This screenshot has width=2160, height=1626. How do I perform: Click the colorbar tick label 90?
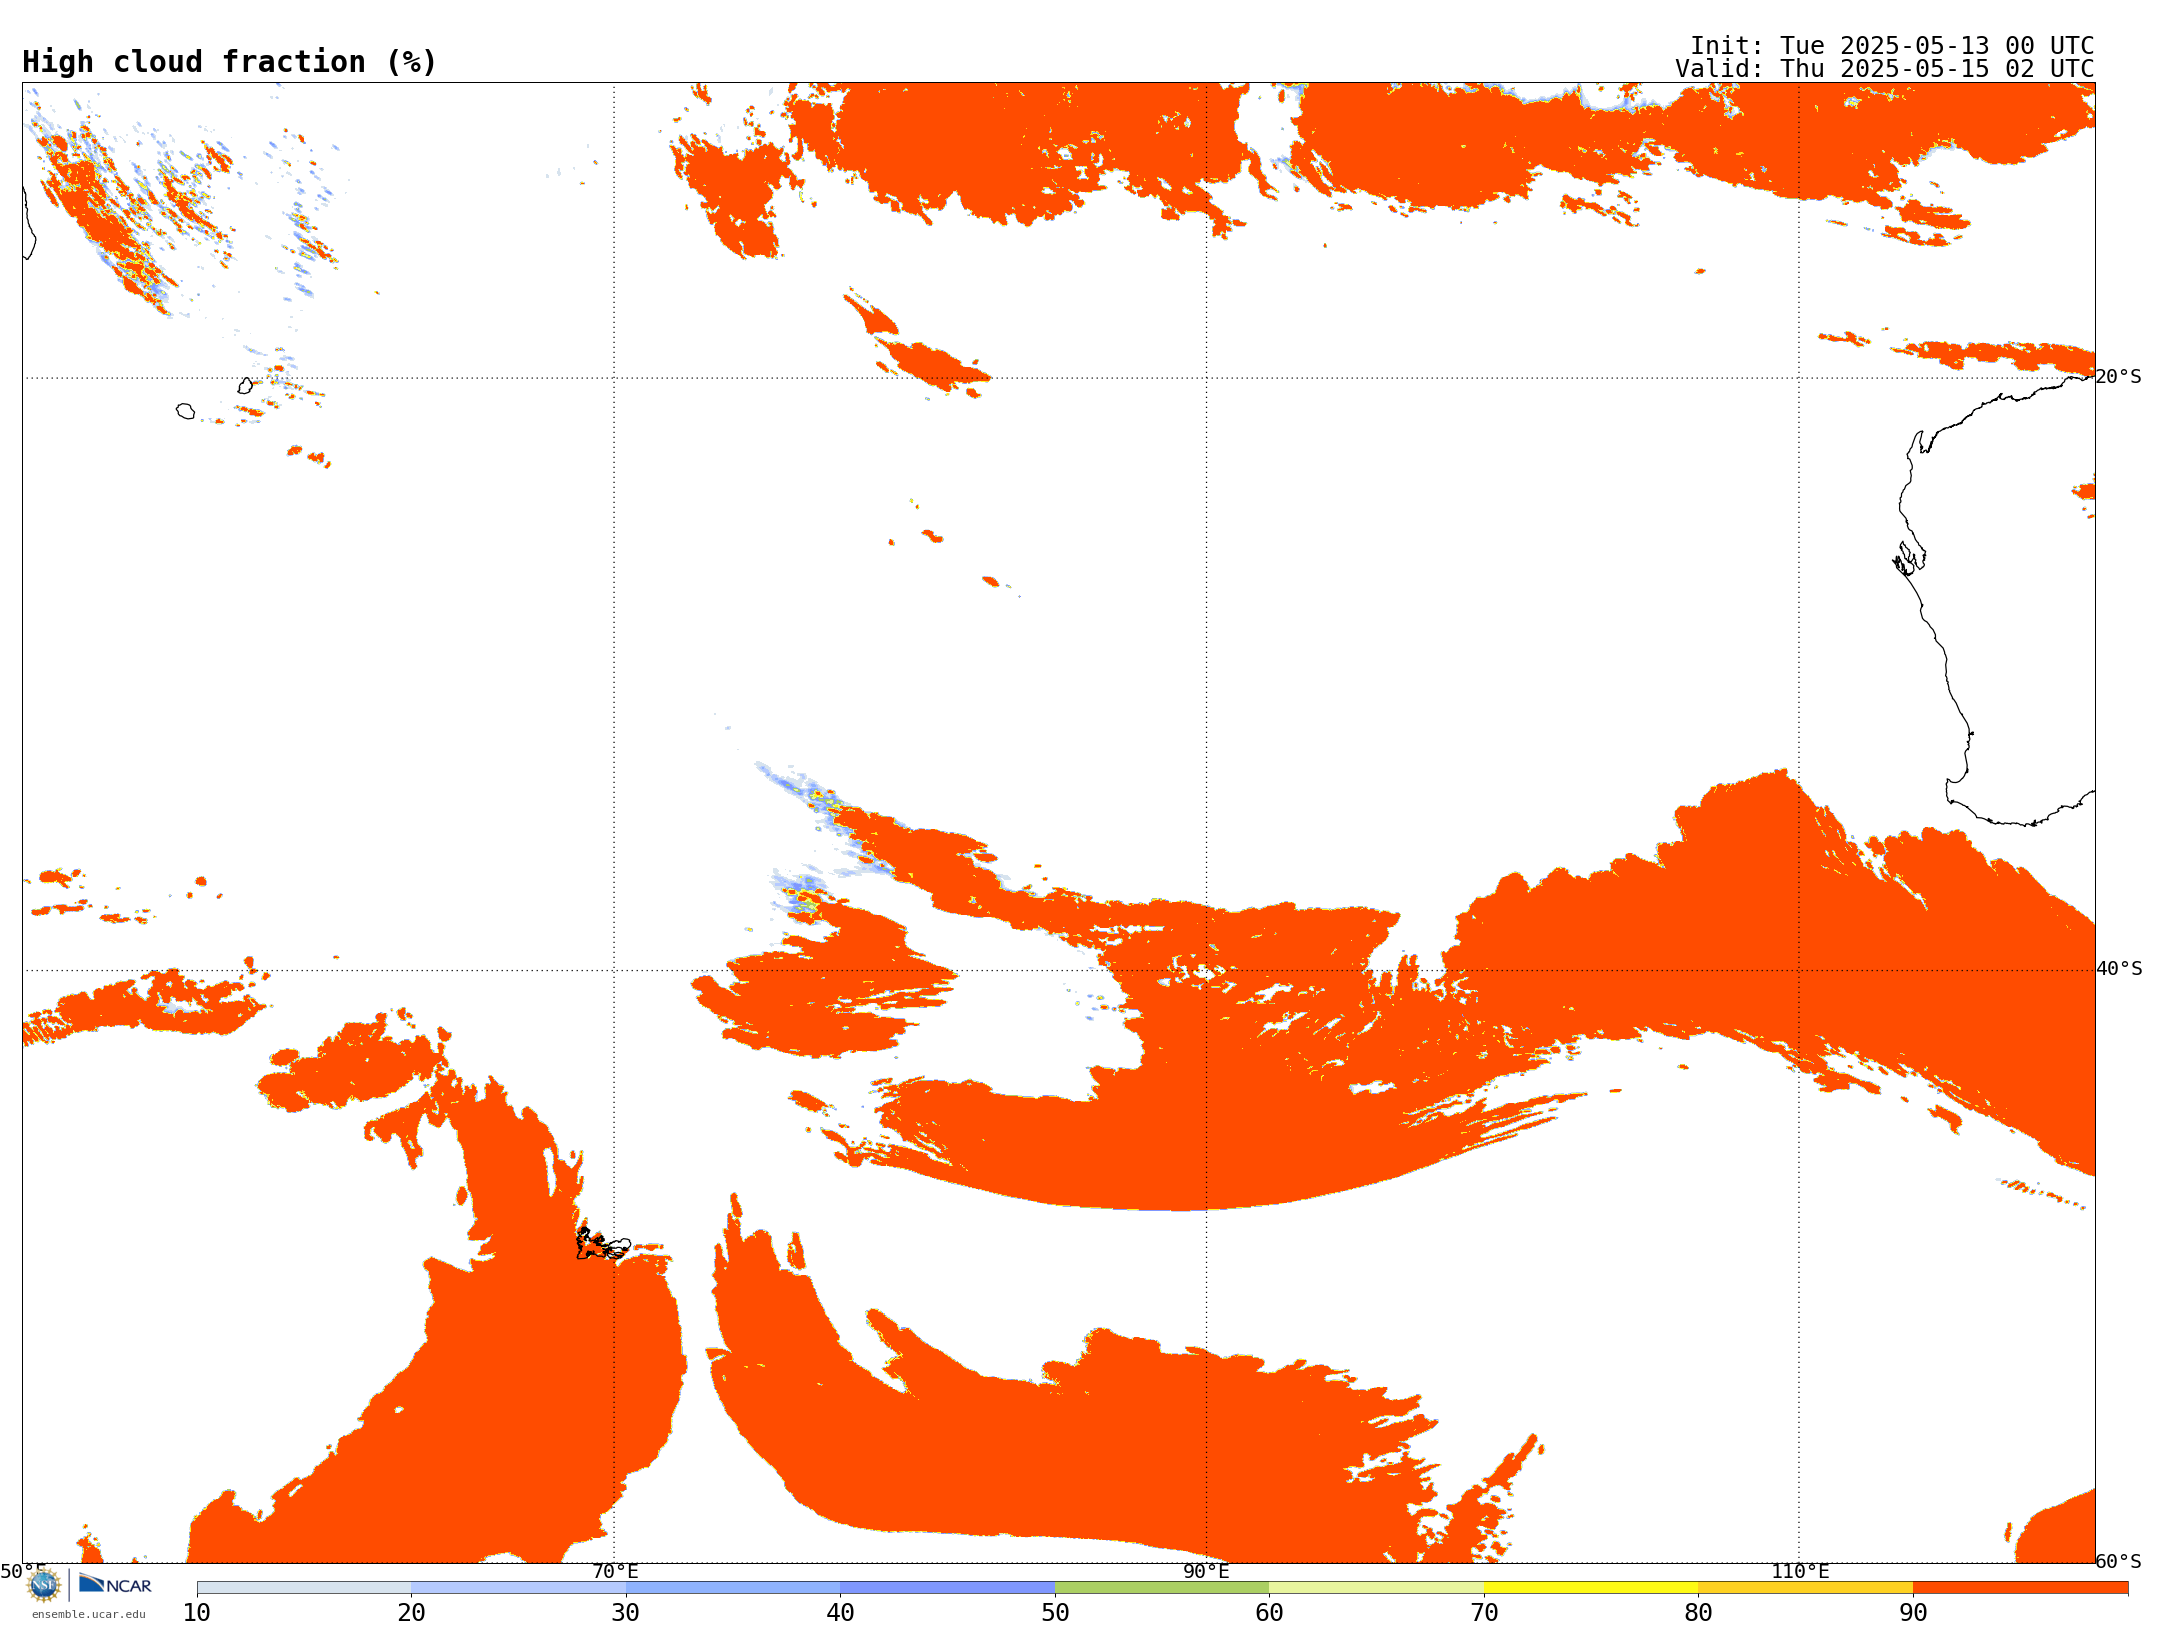click(1913, 1613)
